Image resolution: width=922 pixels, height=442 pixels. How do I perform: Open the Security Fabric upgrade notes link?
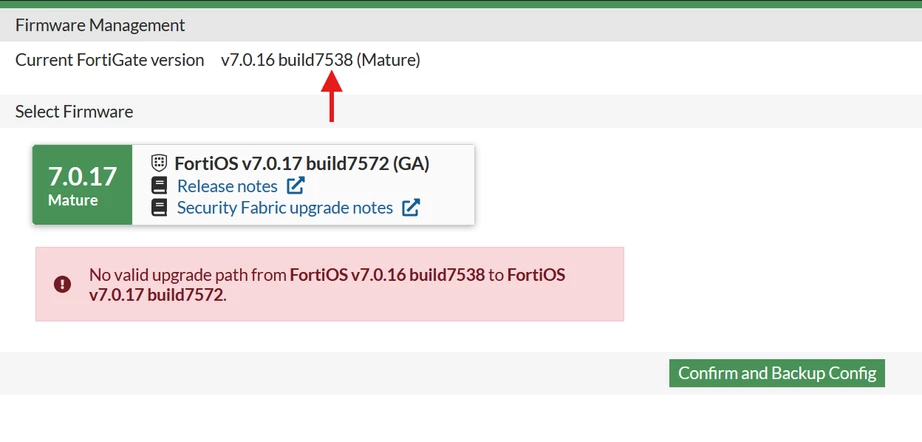coord(285,207)
